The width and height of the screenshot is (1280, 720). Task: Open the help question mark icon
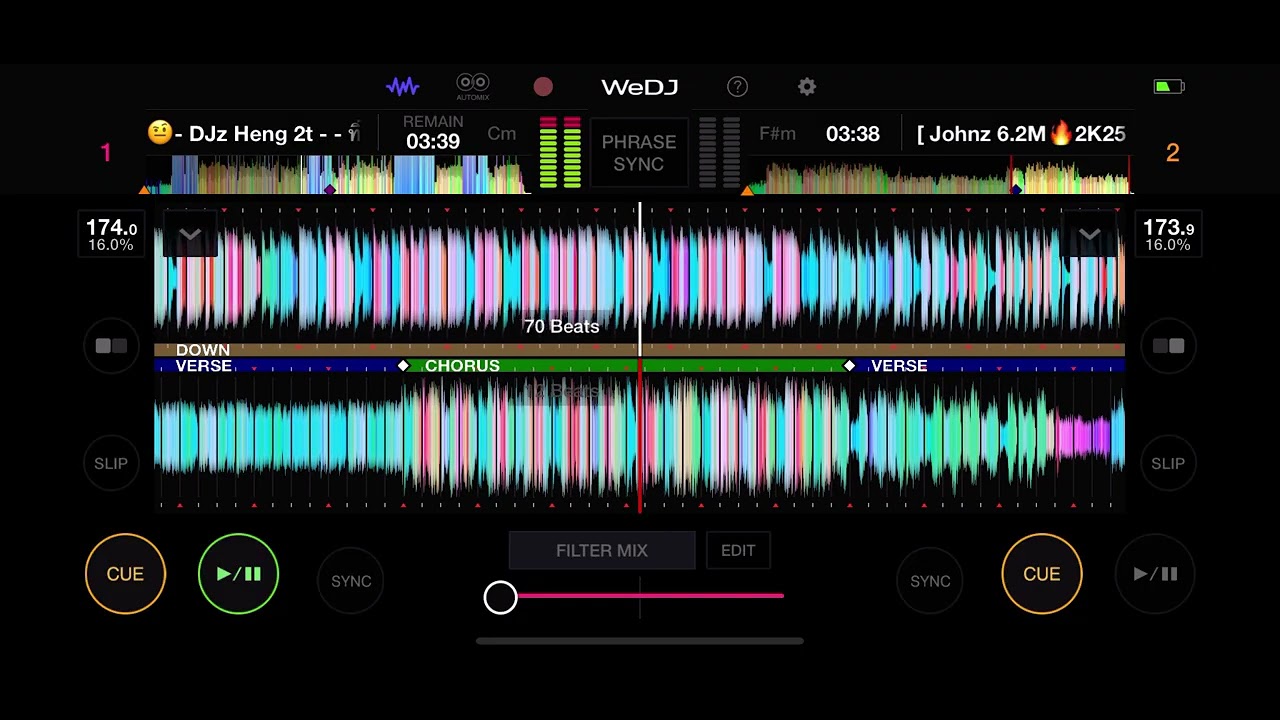point(737,87)
